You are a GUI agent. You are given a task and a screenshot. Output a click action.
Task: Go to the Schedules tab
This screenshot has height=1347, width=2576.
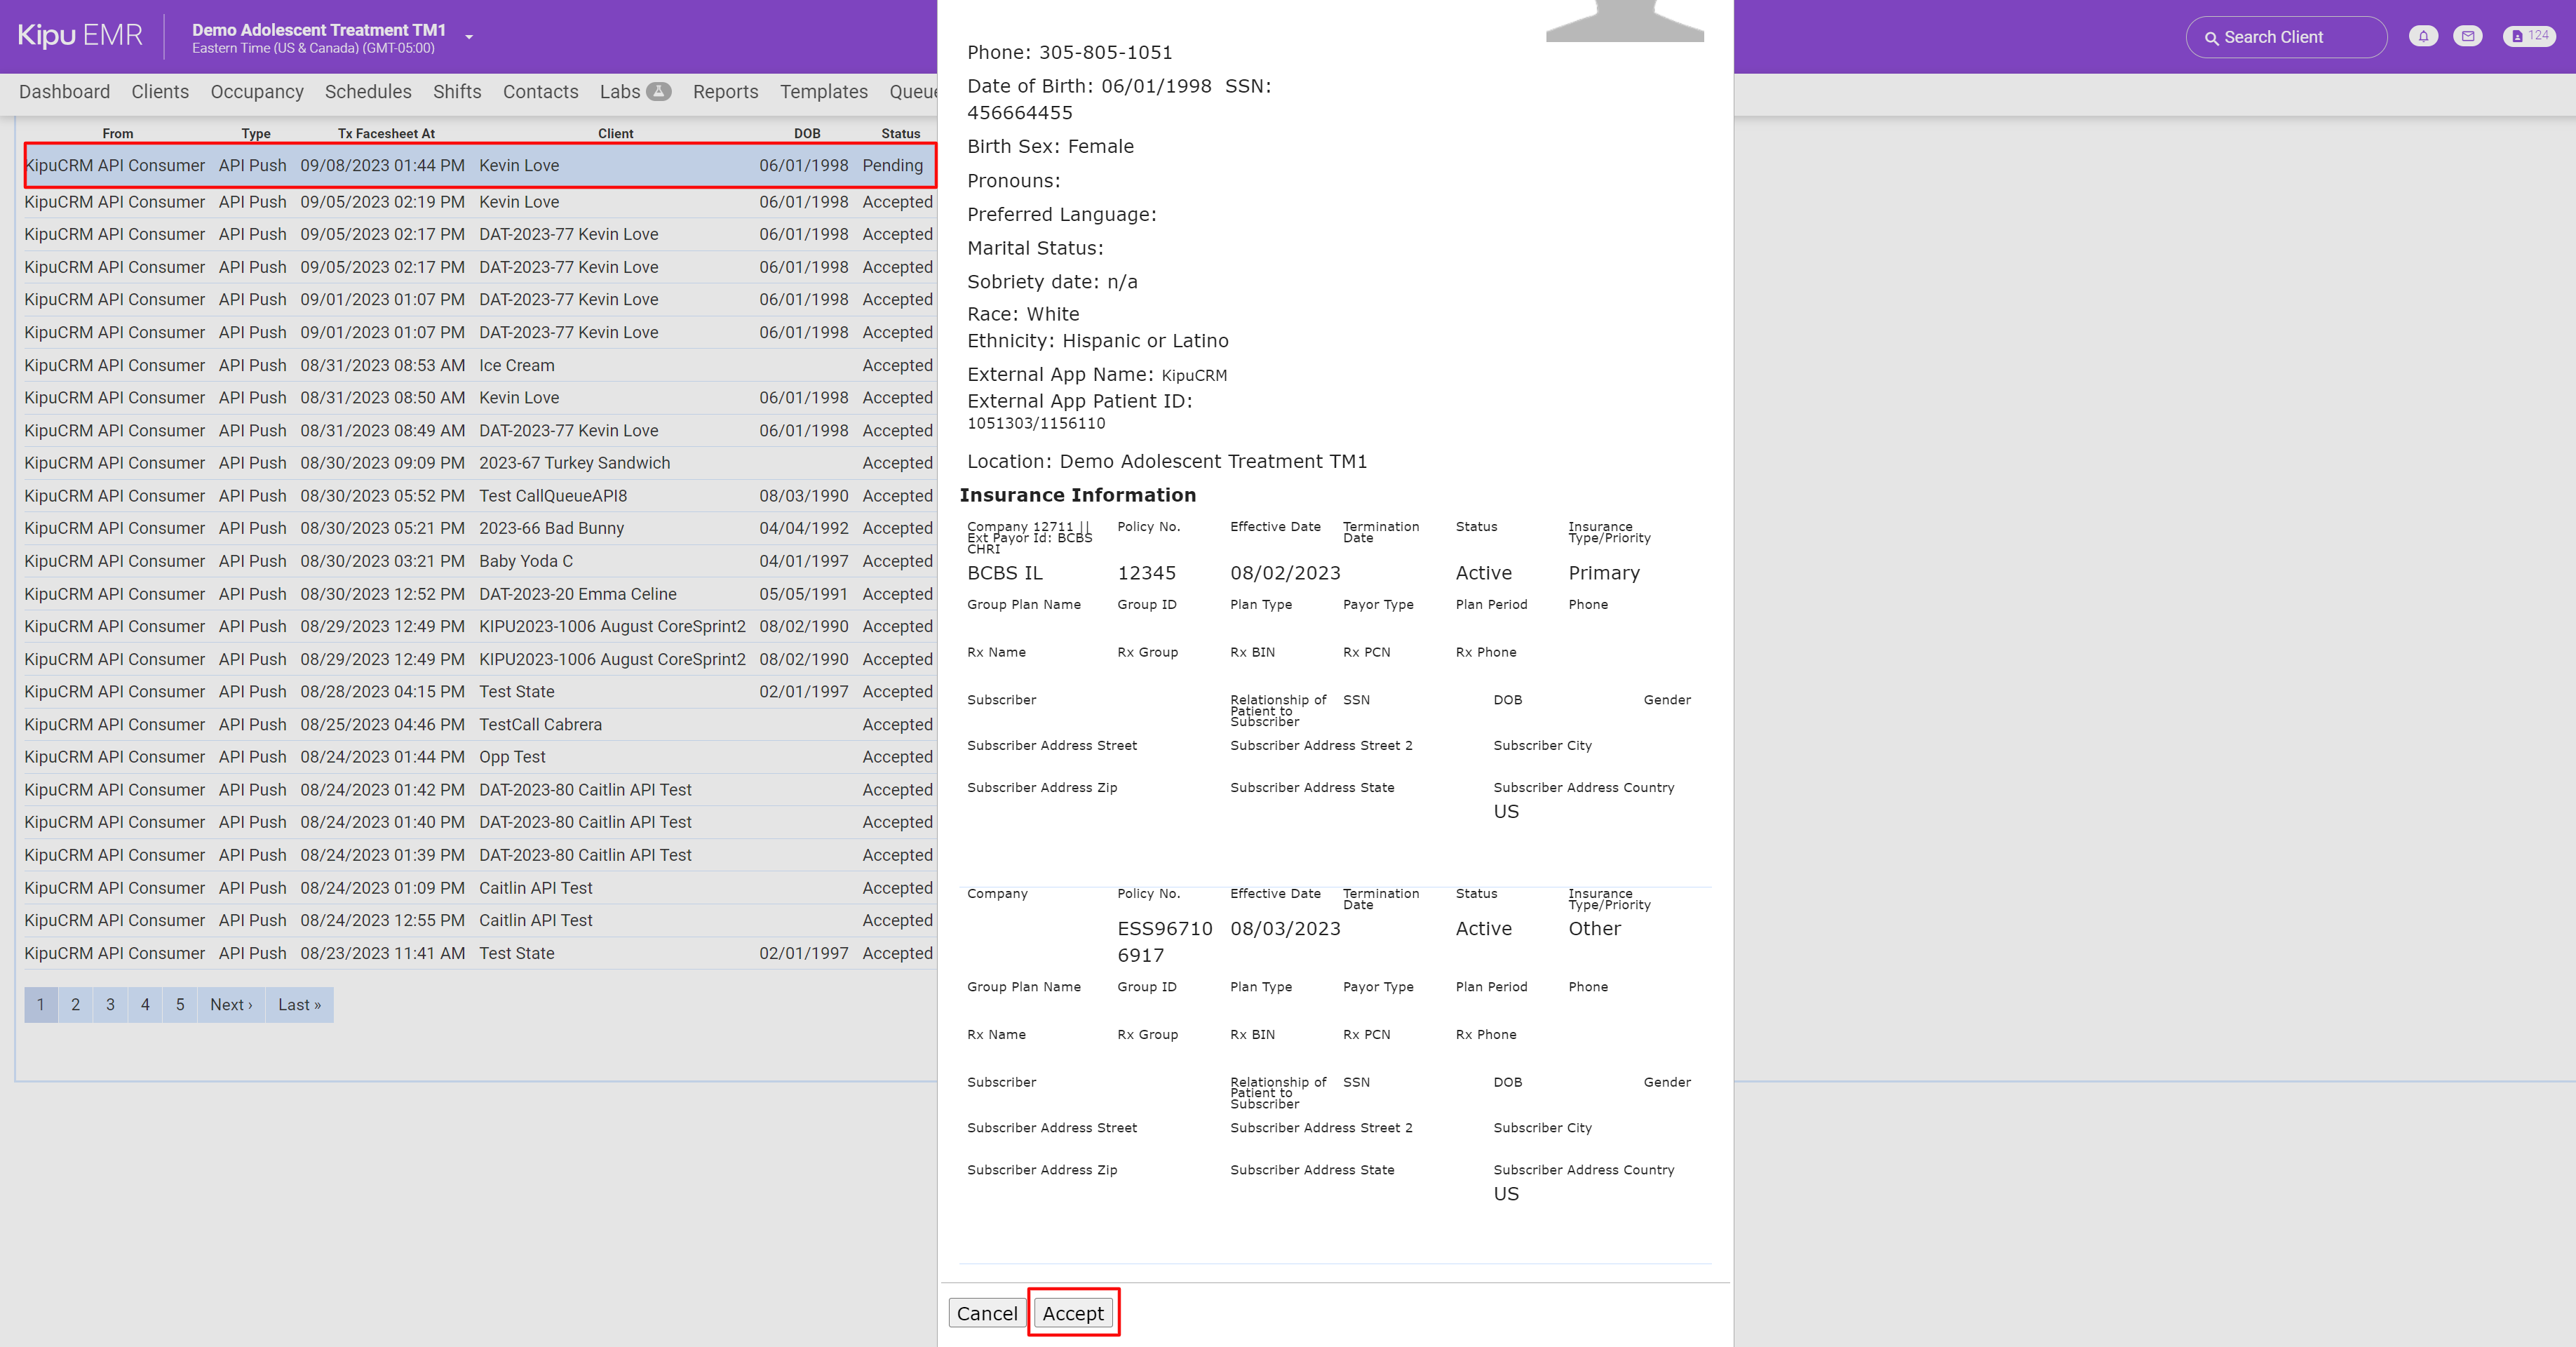(x=368, y=91)
